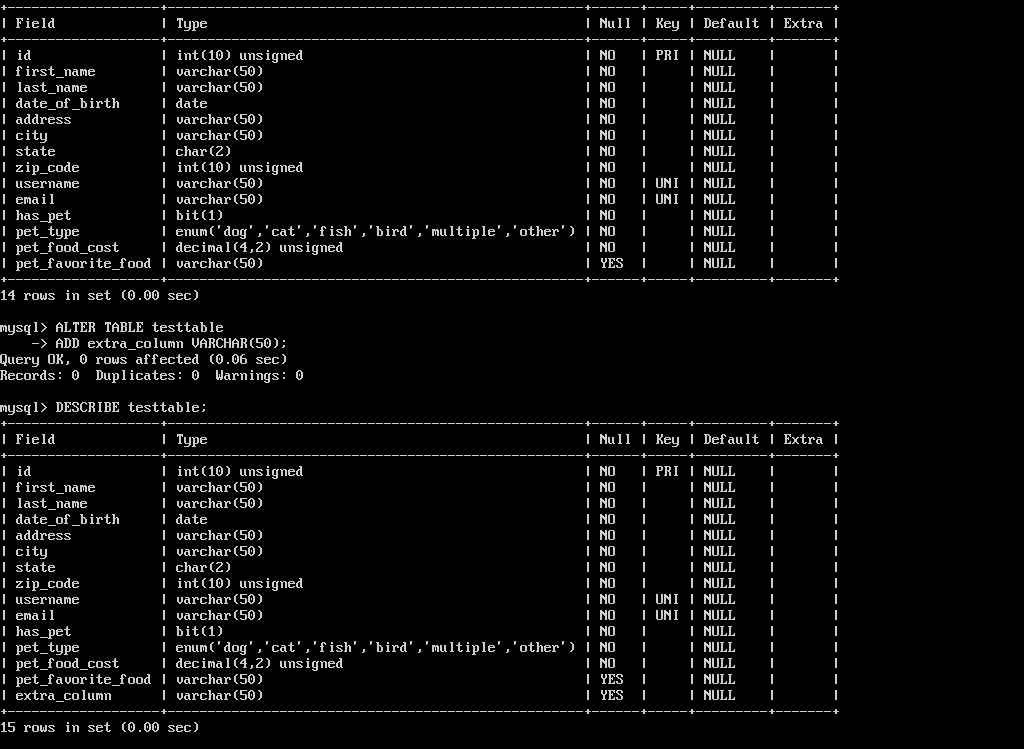
Task: Click the bit(1) type for has_pet in second table
Action: point(199,631)
